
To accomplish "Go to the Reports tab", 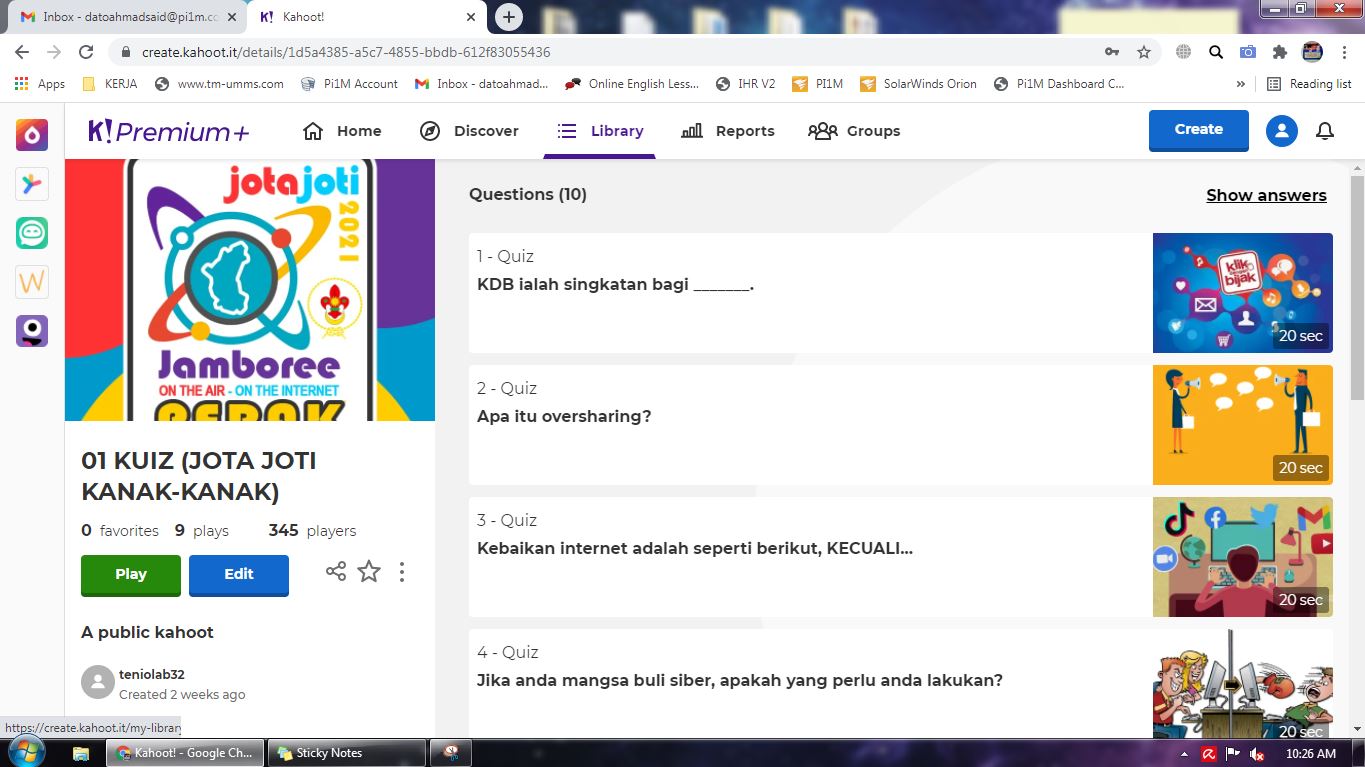I will [x=728, y=131].
